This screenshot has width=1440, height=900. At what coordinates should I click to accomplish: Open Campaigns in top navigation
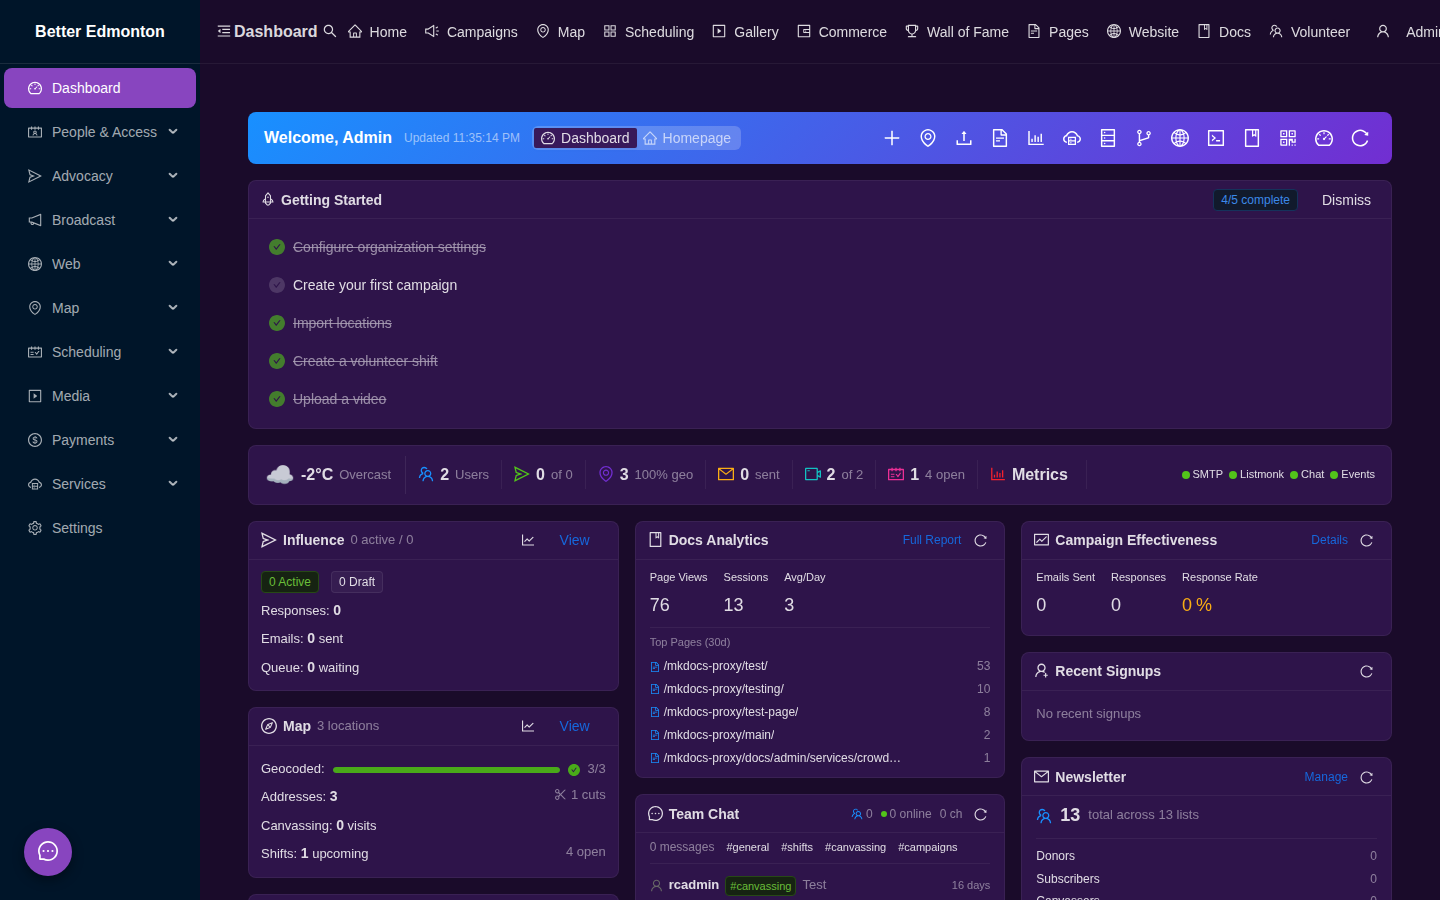(x=471, y=32)
